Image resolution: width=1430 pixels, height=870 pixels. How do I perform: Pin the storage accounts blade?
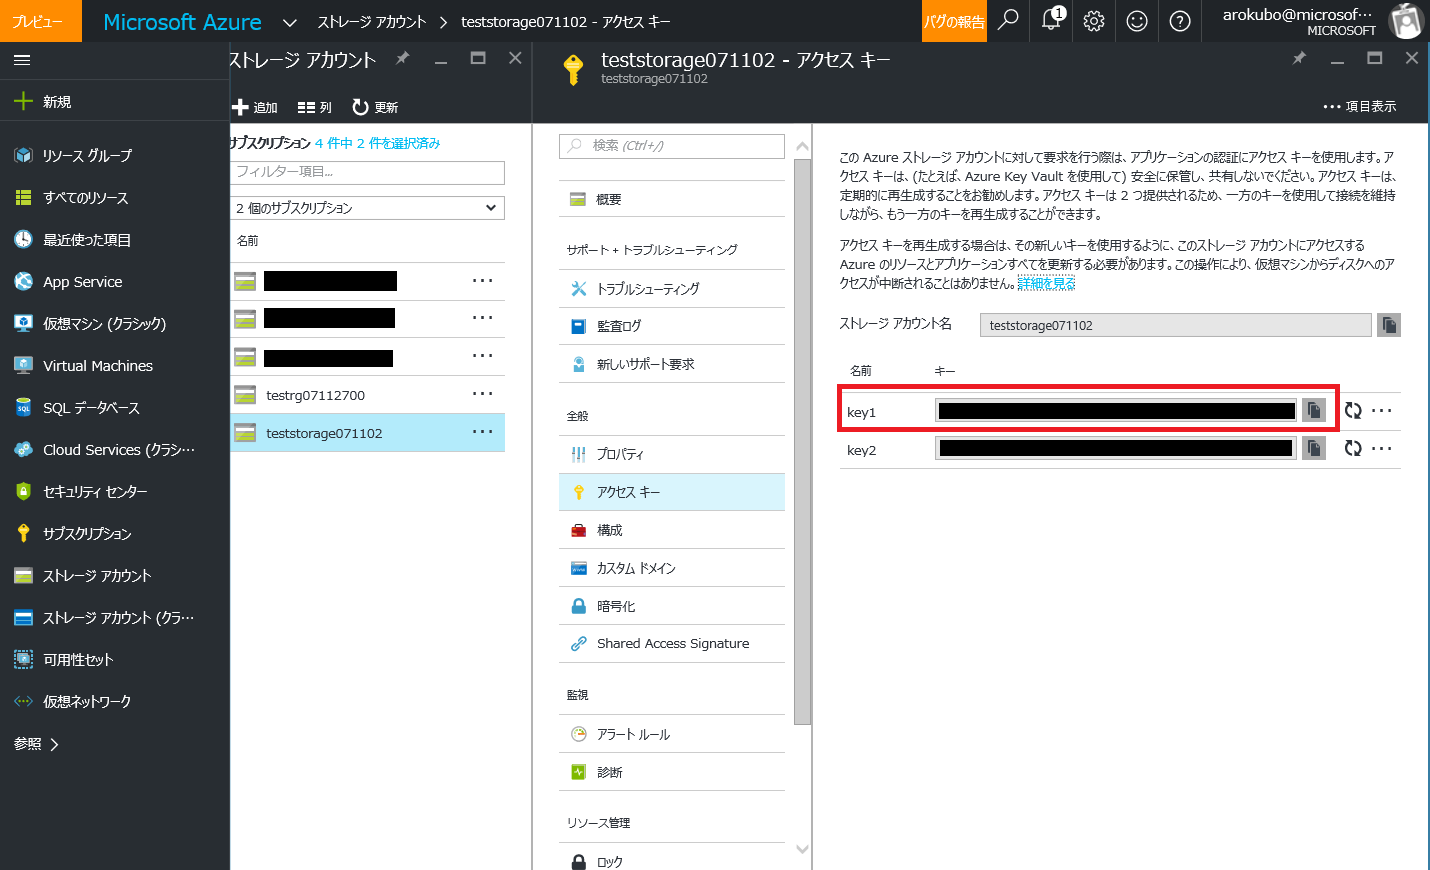402,58
